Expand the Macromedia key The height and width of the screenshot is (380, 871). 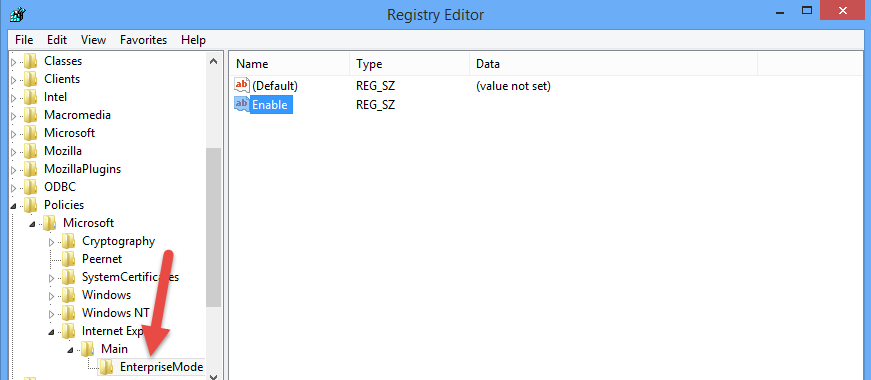click(x=14, y=116)
